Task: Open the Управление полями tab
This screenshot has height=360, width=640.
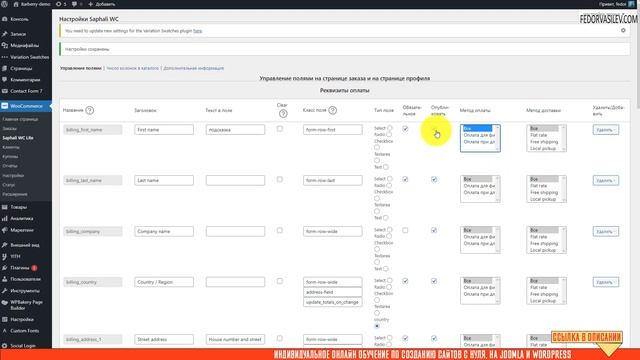Action: [81, 68]
